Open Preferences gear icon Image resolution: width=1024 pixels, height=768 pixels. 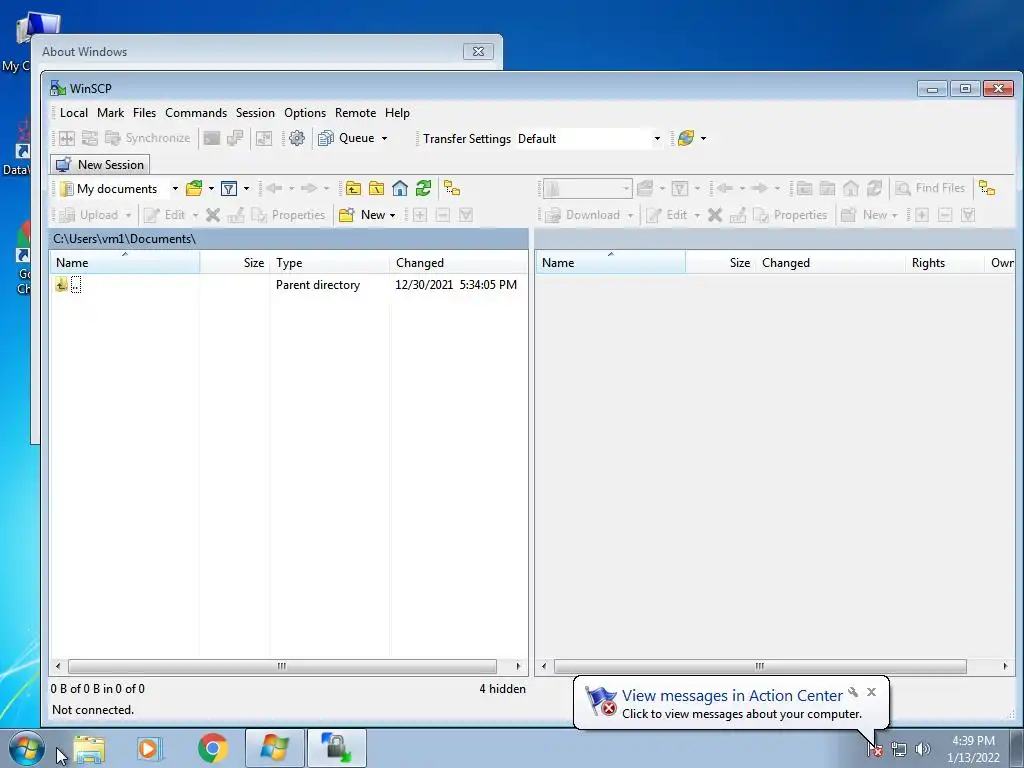(x=297, y=138)
